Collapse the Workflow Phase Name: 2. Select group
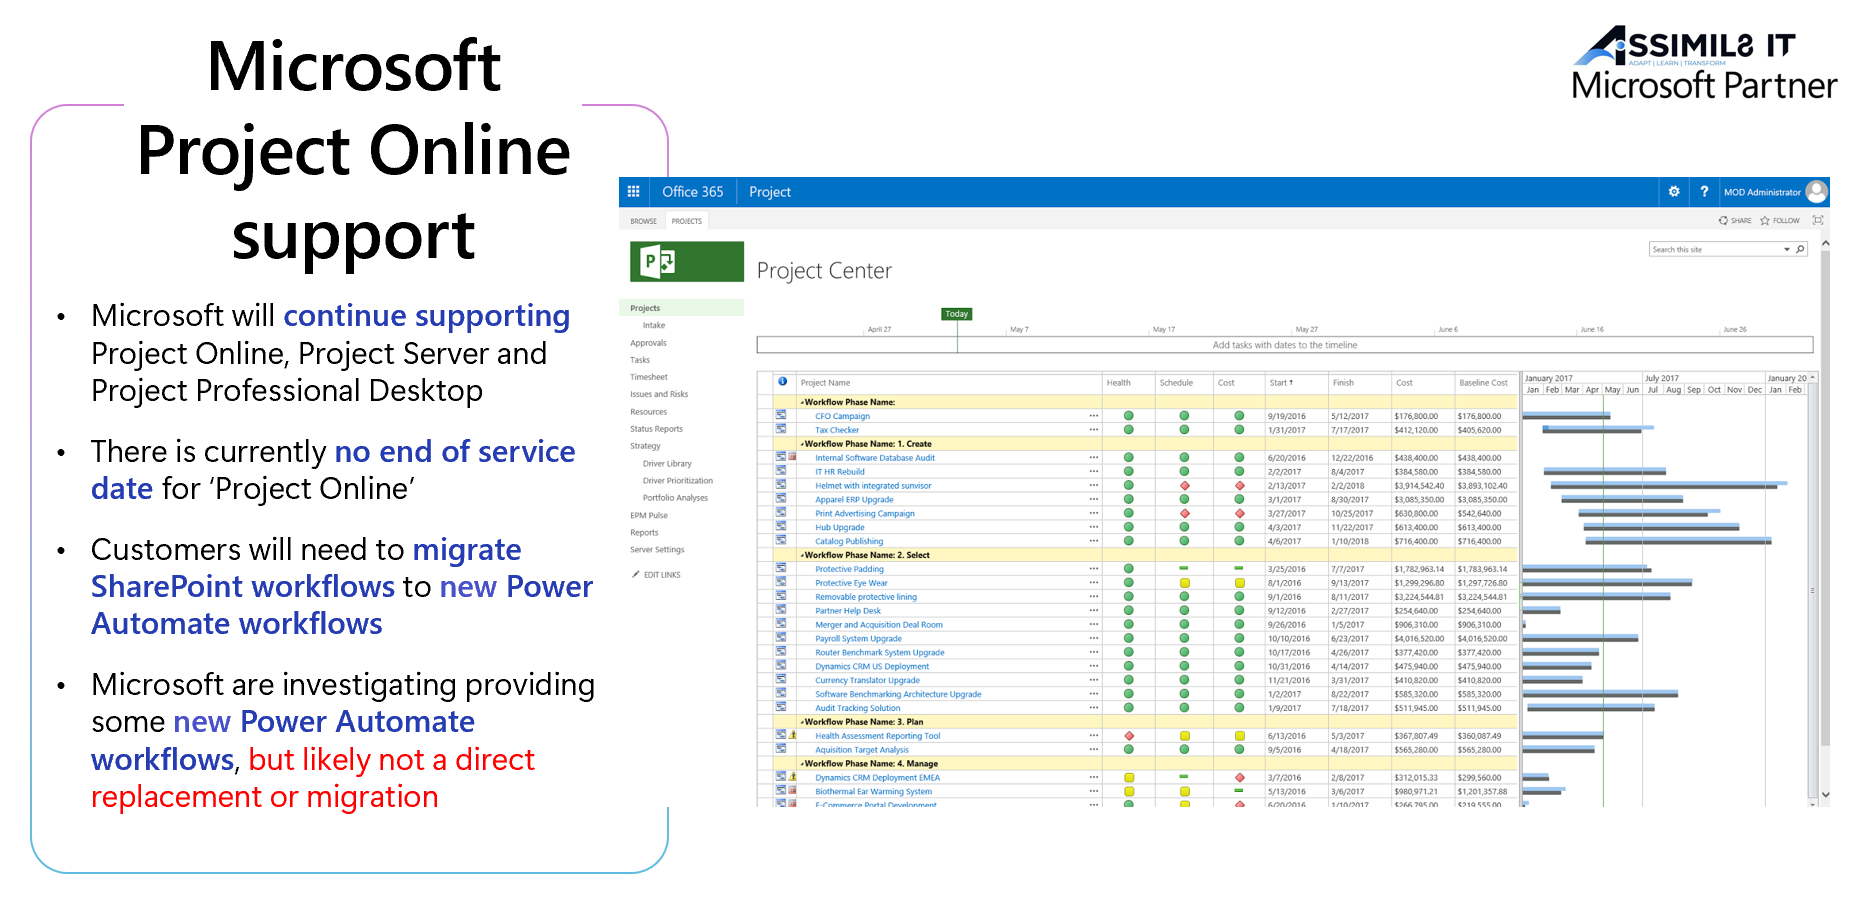The width and height of the screenshot is (1858, 914). point(800,554)
